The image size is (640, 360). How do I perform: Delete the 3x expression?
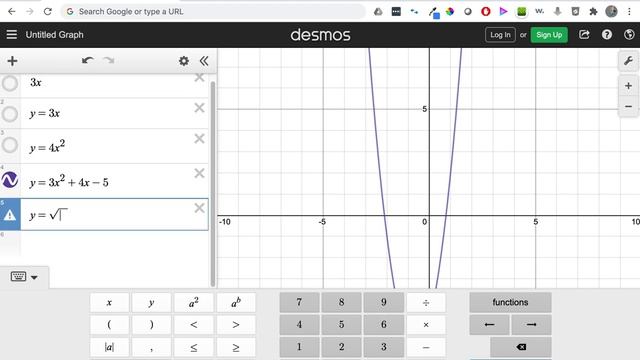click(x=199, y=78)
